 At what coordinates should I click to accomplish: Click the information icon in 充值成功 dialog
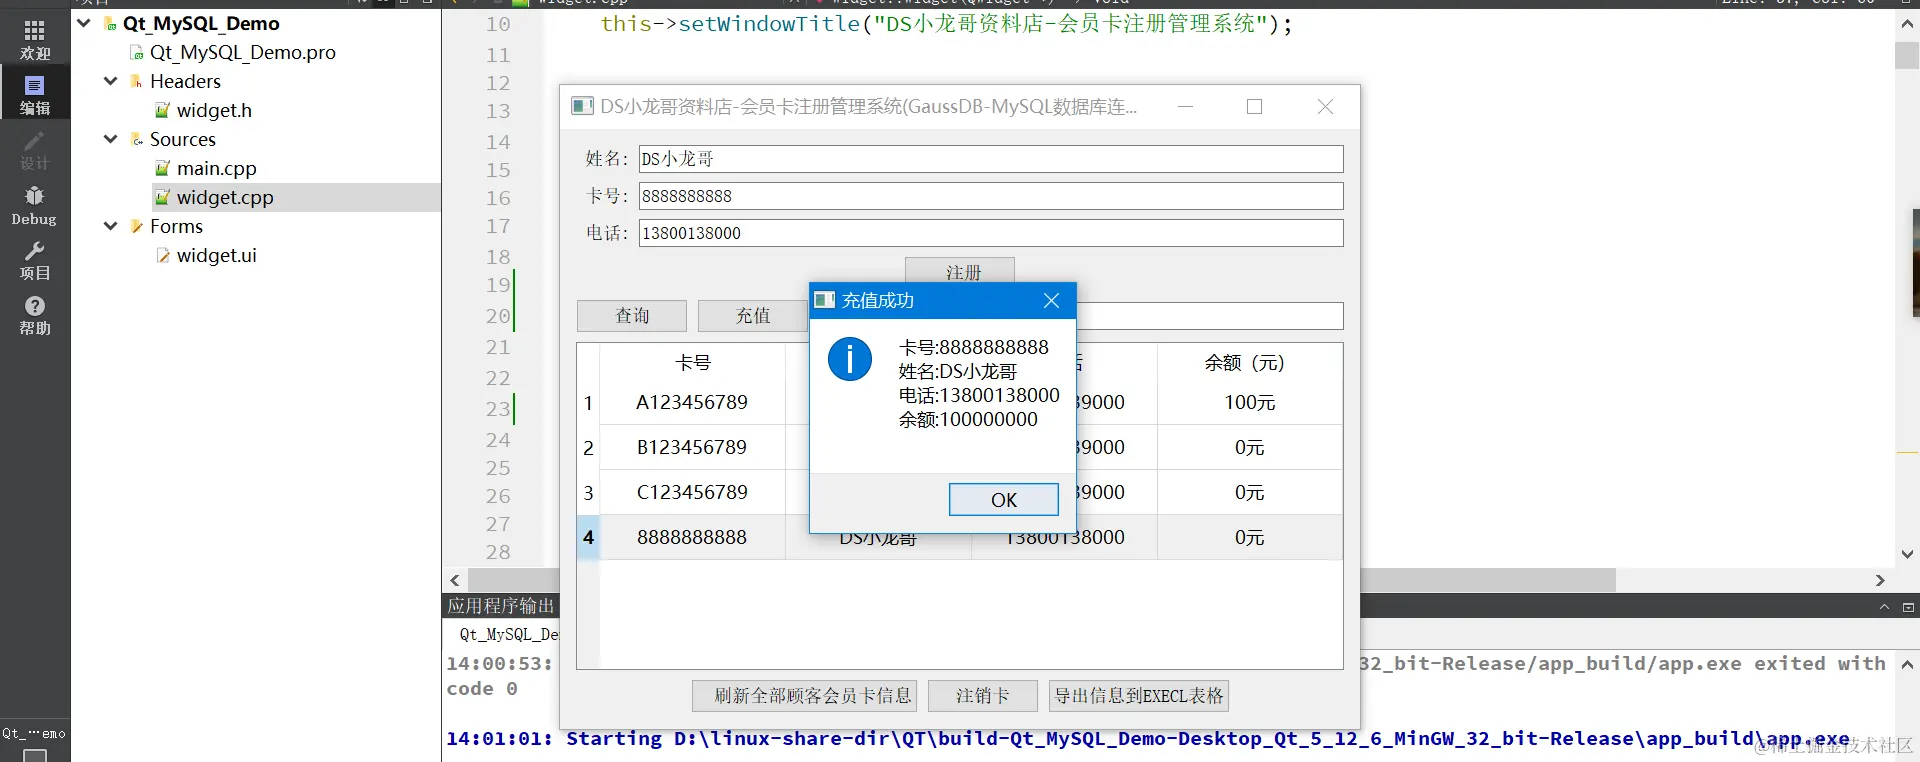[850, 359]
